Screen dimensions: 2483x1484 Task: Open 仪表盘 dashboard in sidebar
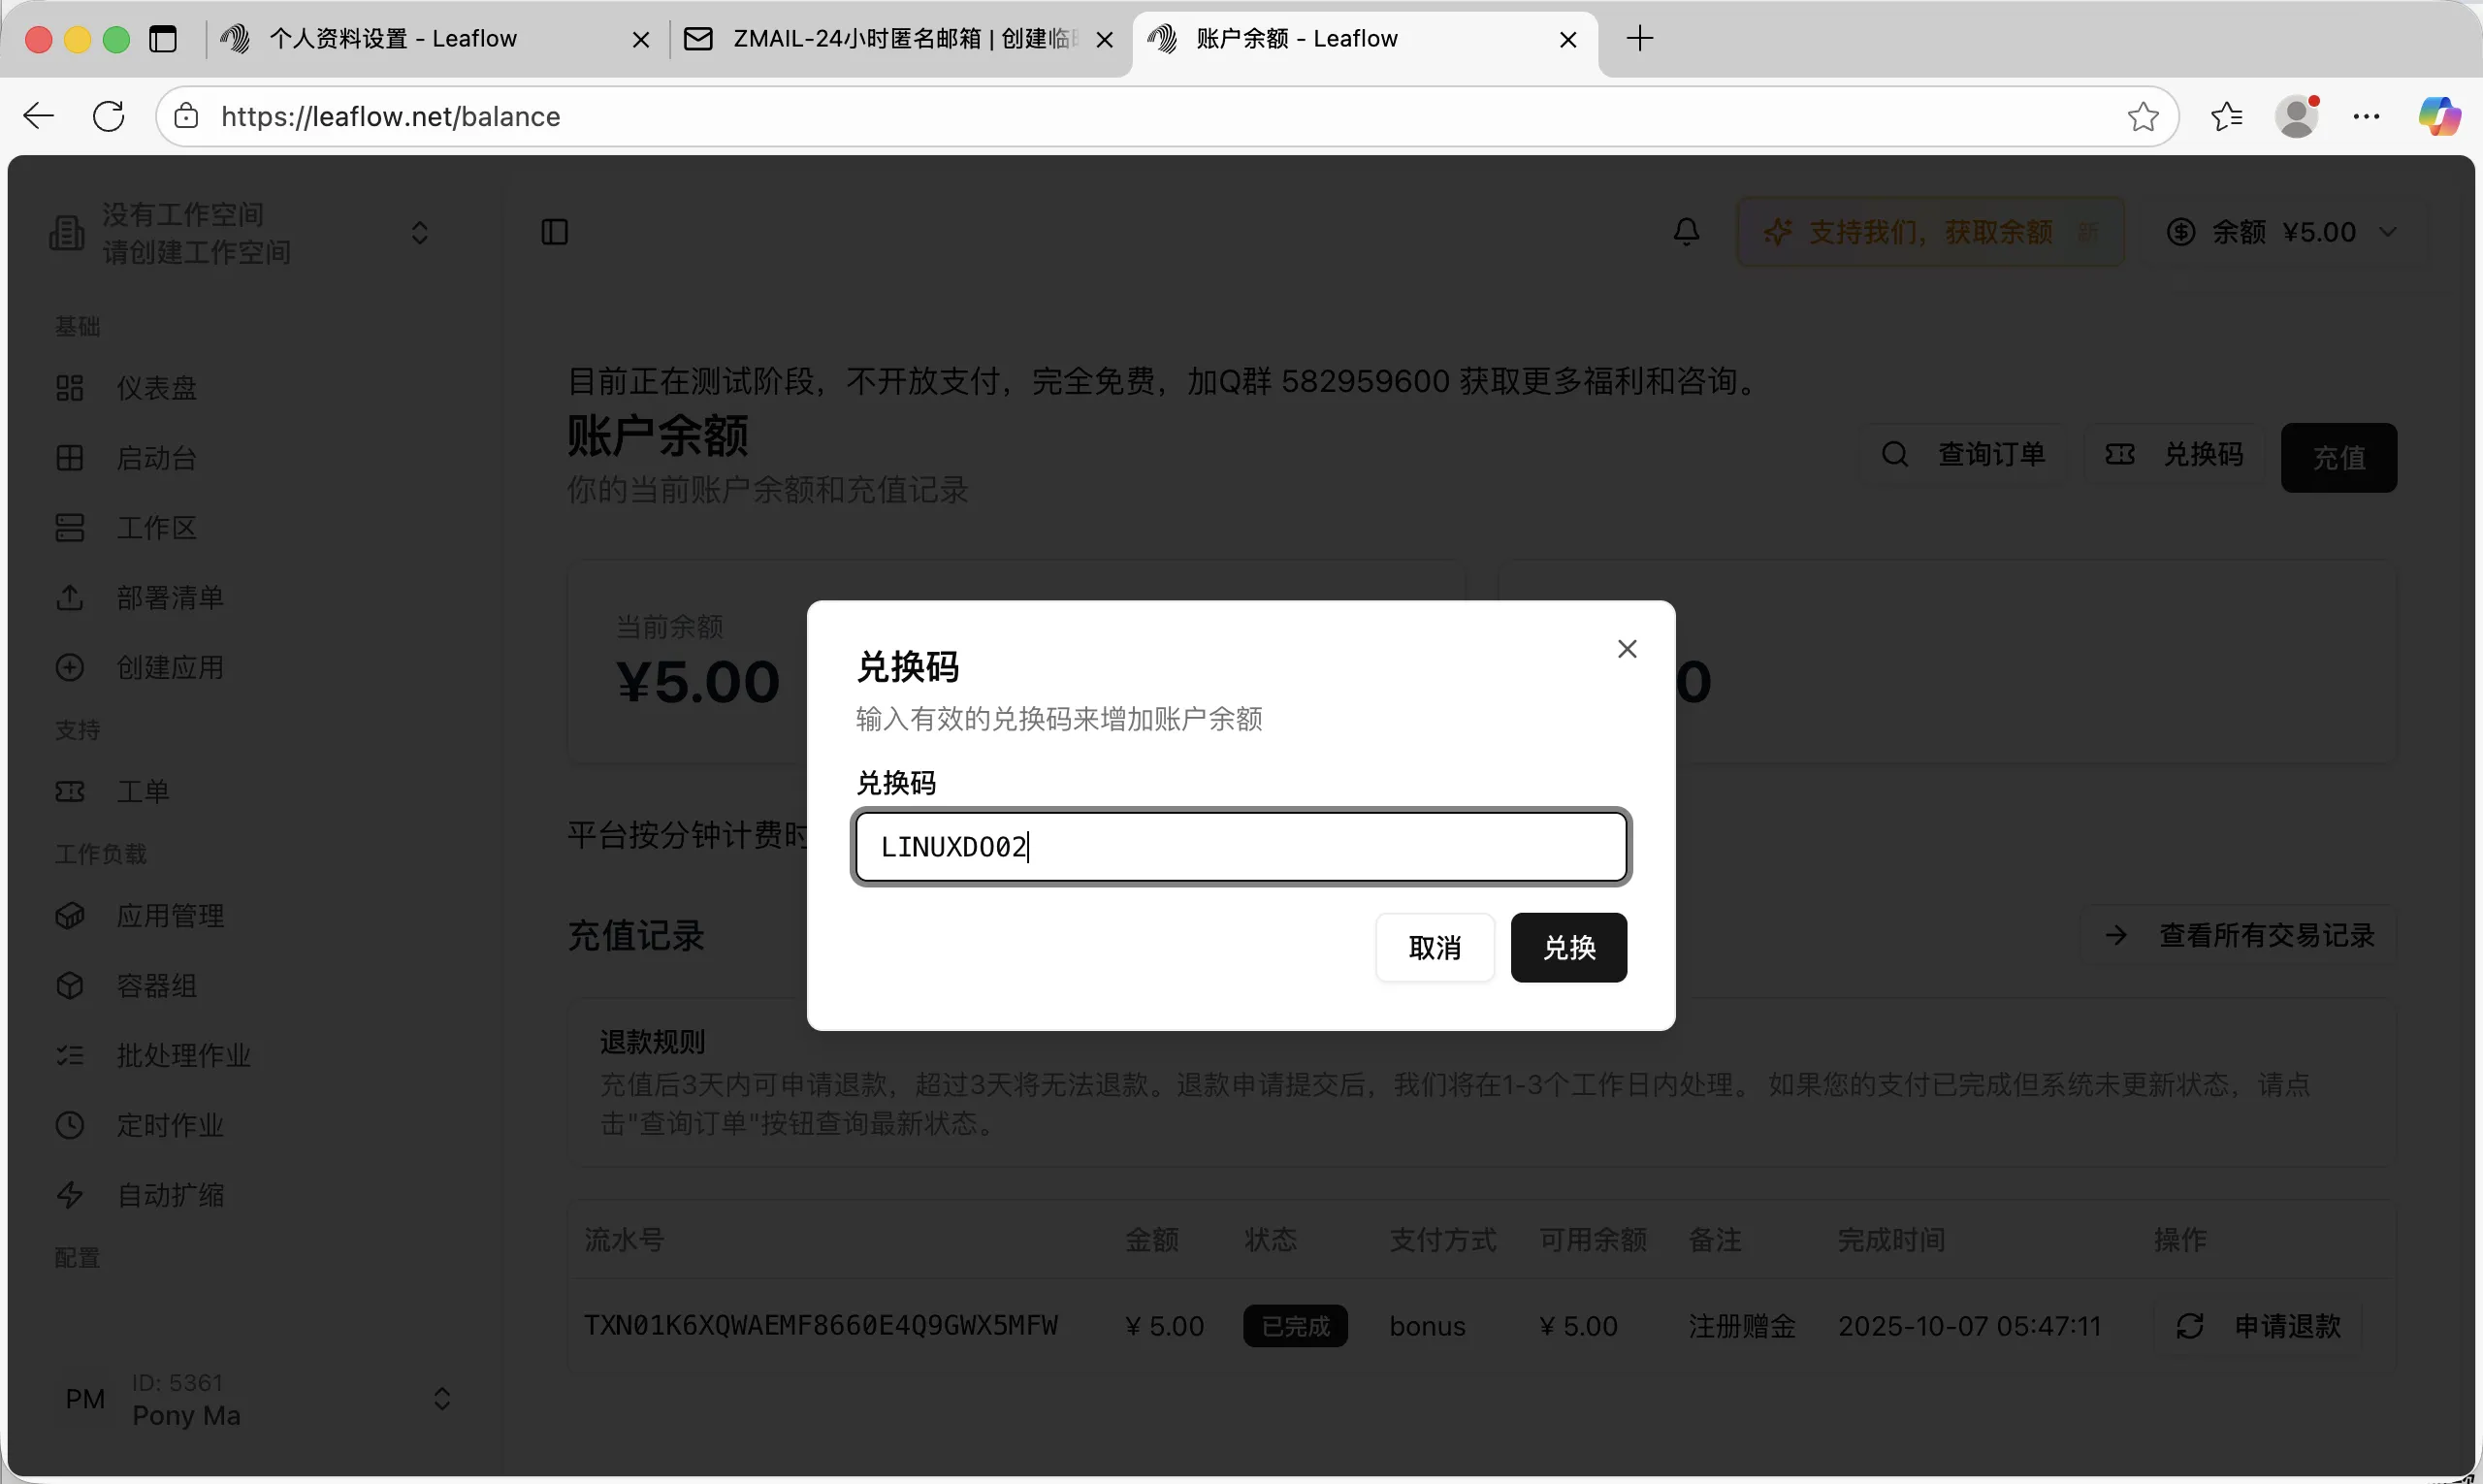click(156, 388)
